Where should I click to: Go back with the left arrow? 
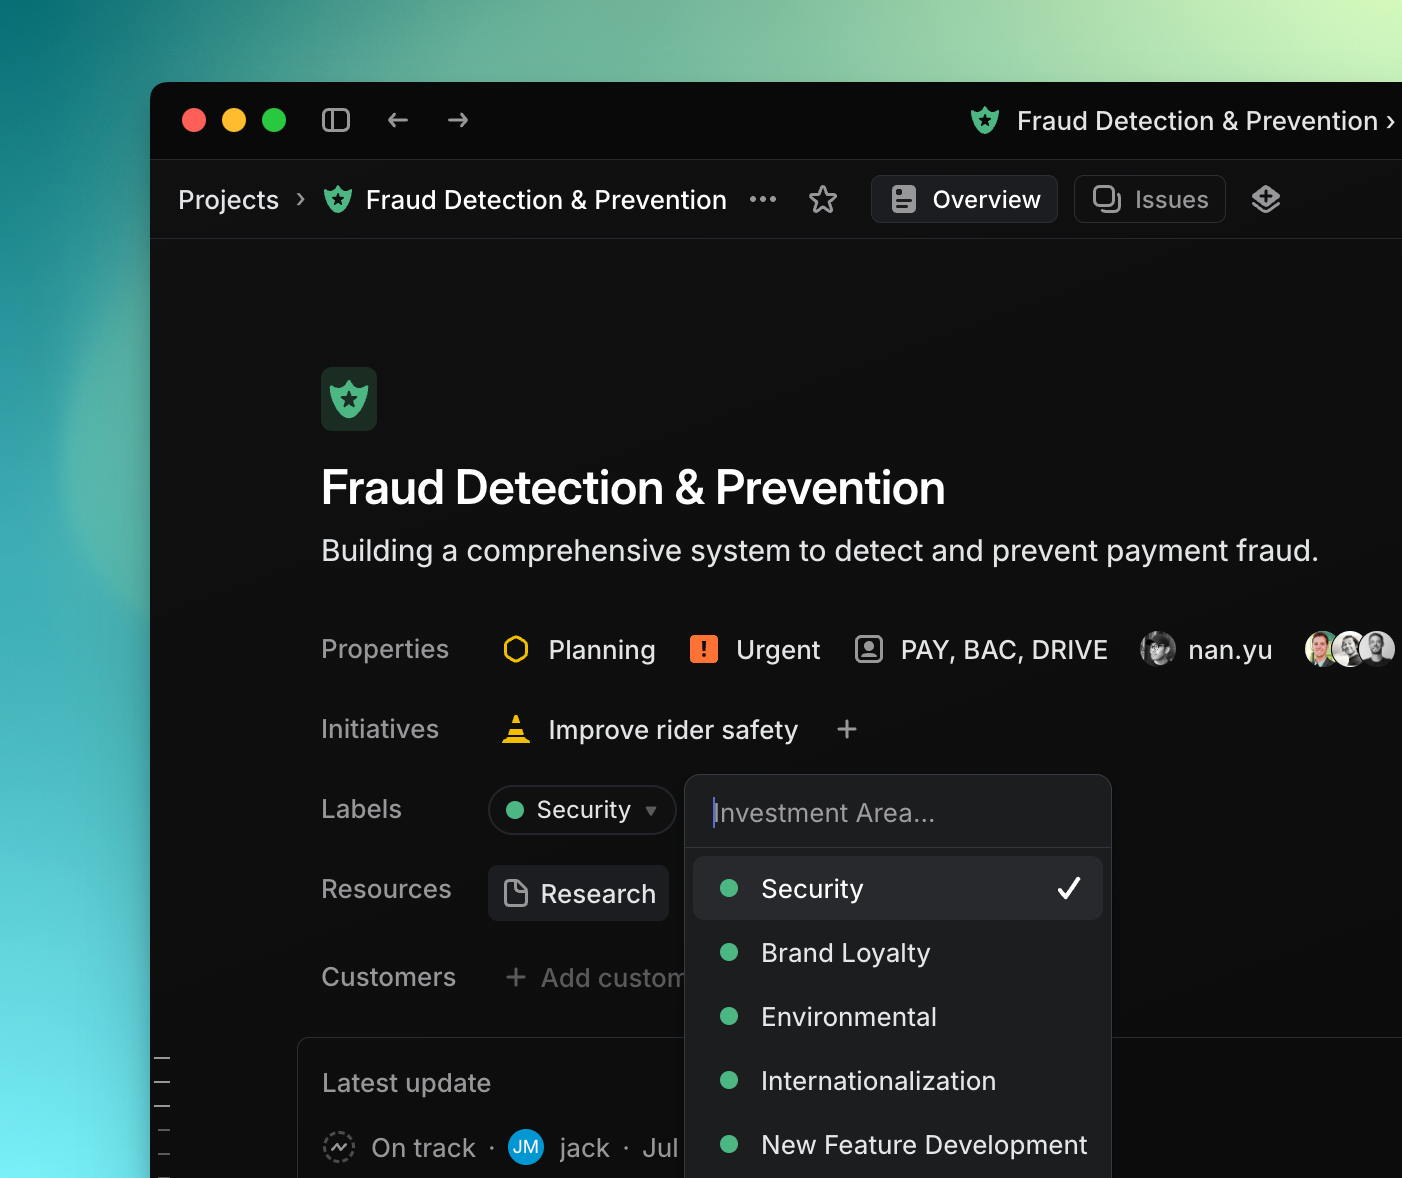click(398, 120)
